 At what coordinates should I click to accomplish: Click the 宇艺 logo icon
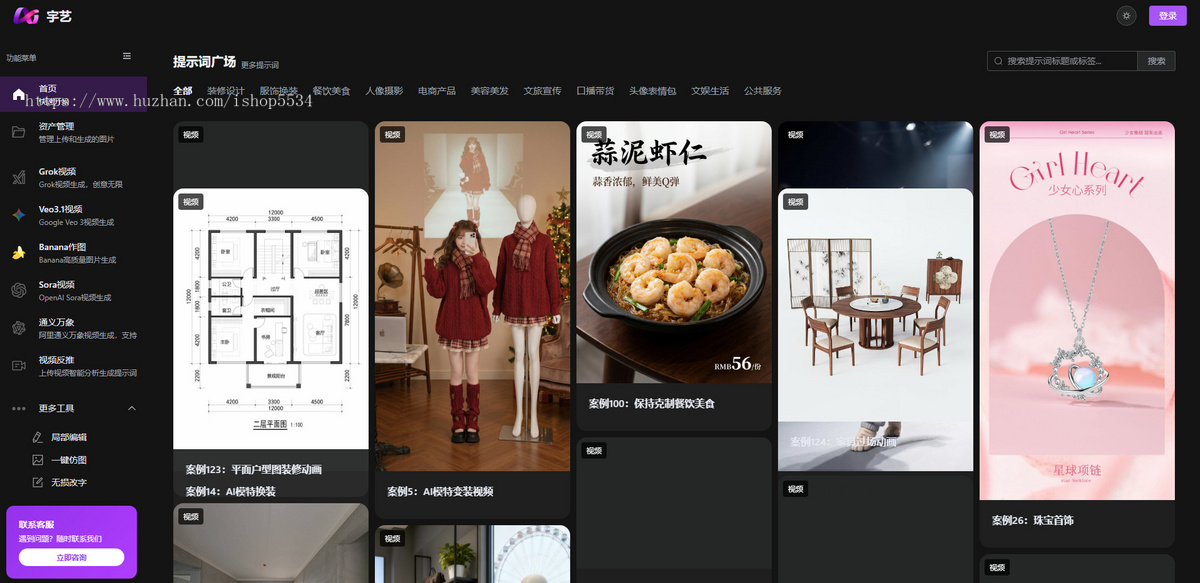click(x=27, y=16)
